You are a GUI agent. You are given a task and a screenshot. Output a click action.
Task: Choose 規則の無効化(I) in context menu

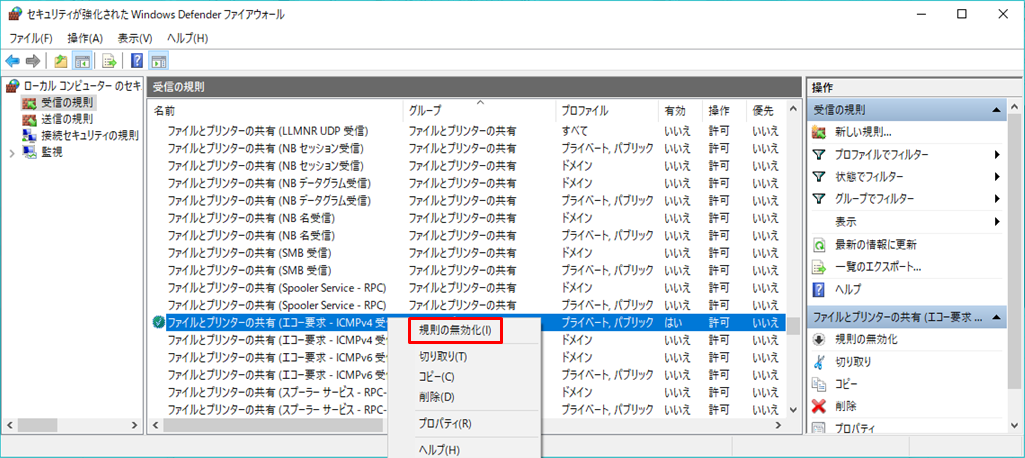(455, 330)
